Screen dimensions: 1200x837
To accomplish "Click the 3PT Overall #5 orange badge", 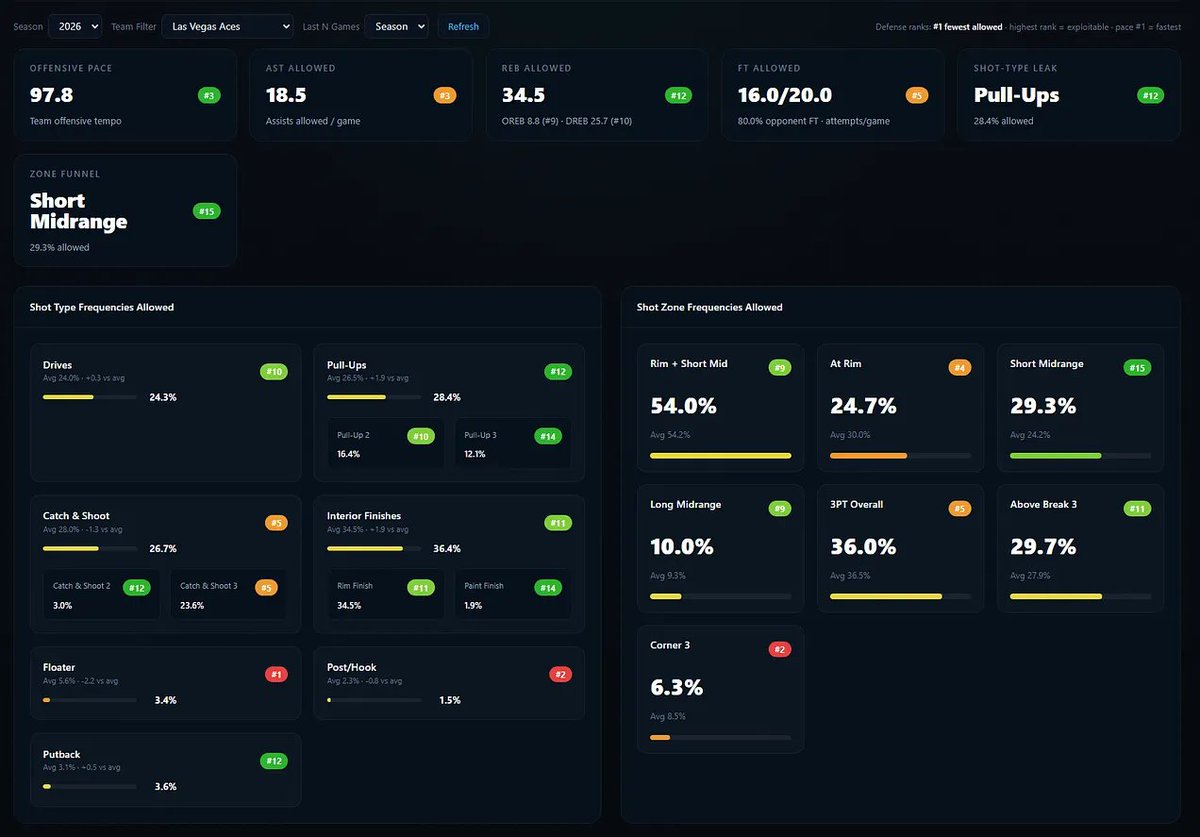I will tap(959, 508).
